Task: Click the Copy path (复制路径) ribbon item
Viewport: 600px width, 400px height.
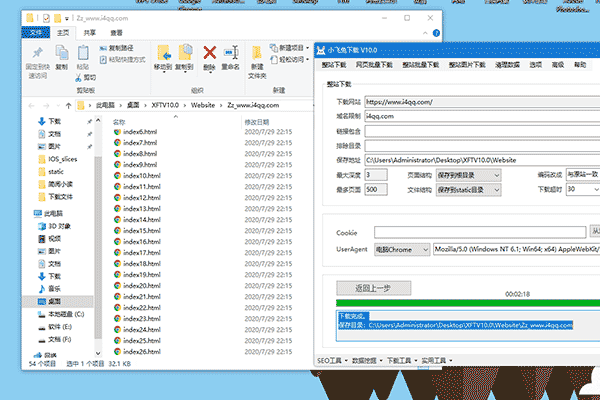Action: [x=116, y=48]
